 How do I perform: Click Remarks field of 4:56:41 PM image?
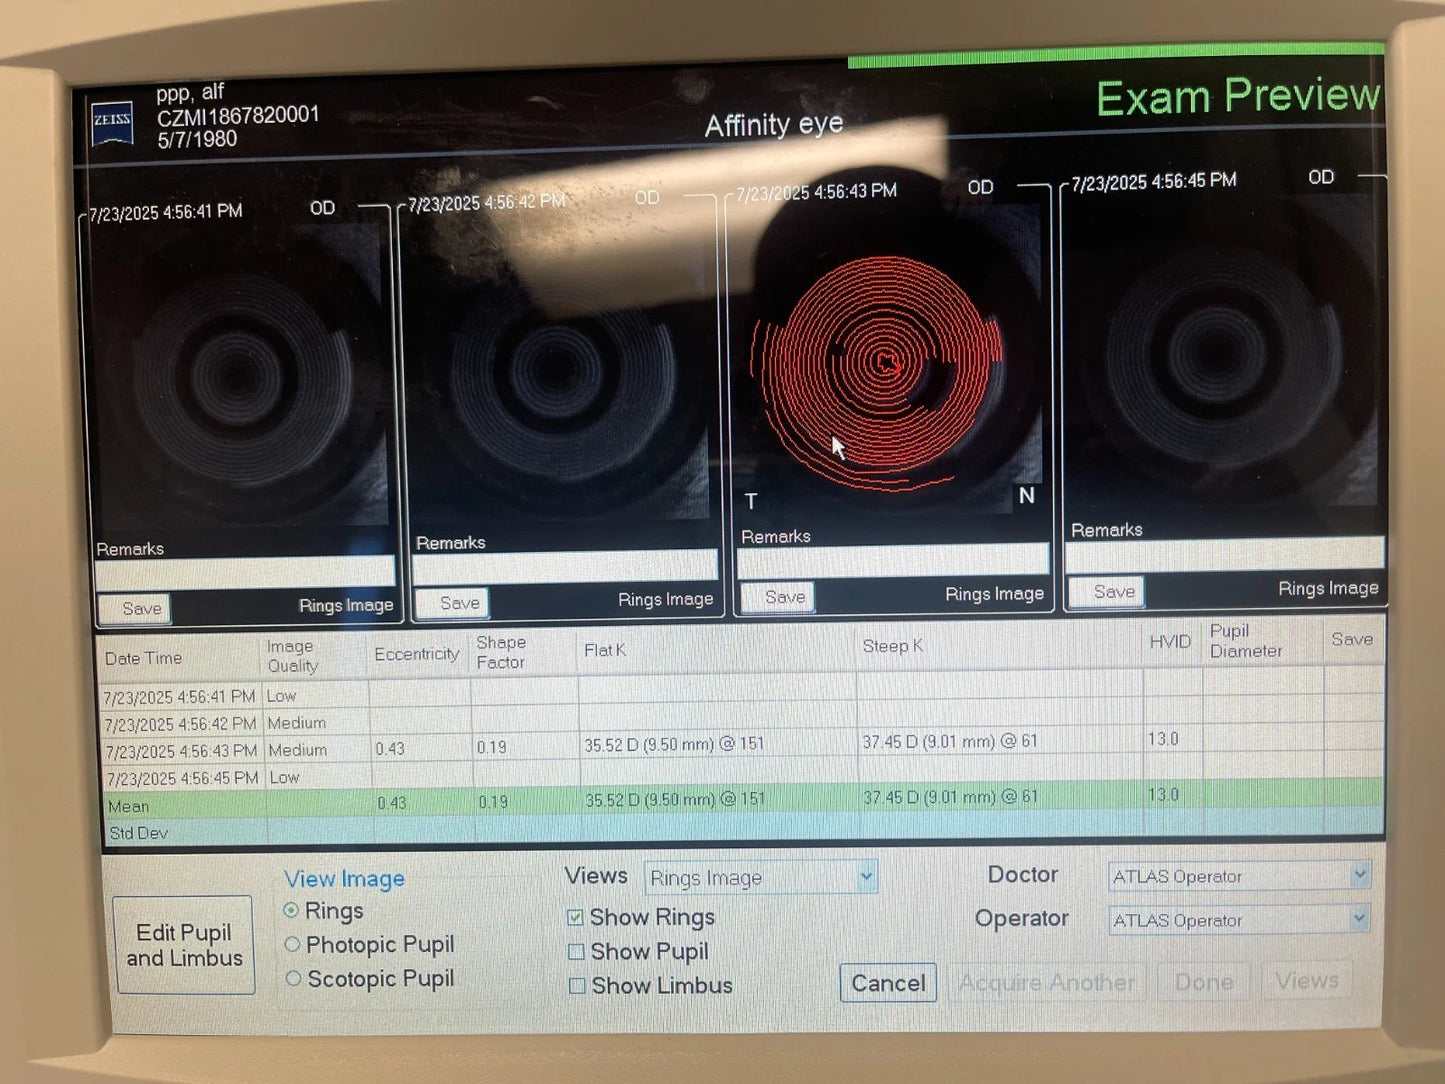click(244, 573)
